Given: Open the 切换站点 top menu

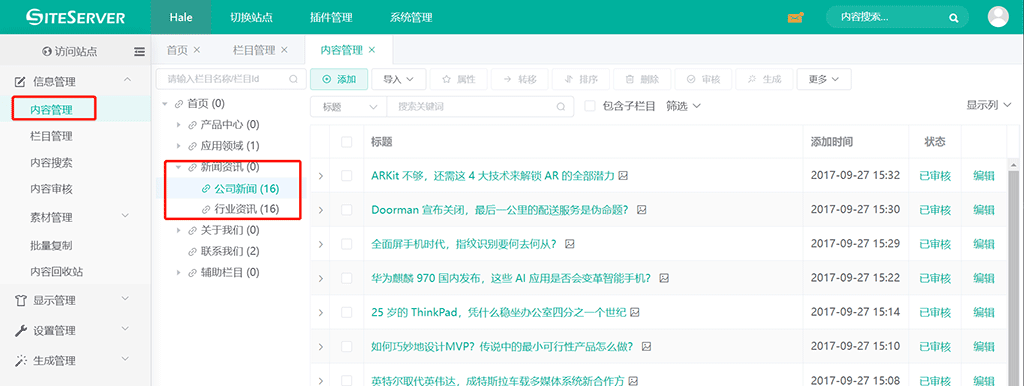Looking at the screenshot, I should coord(251,18).
